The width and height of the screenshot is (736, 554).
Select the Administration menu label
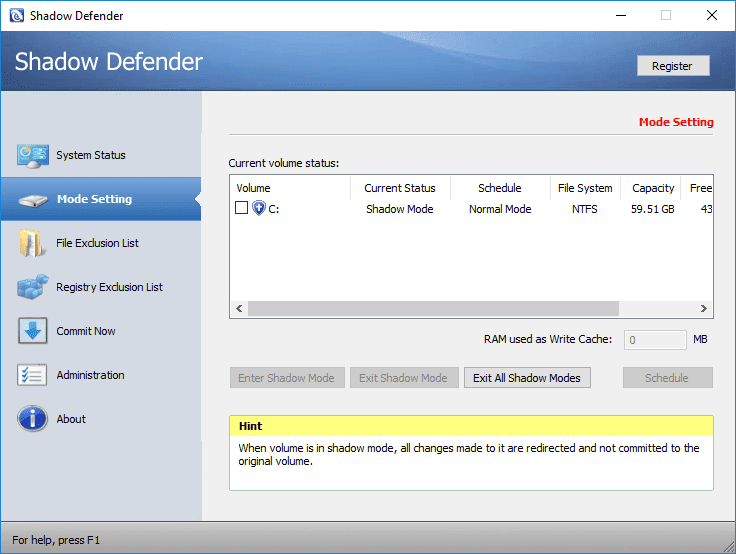coord(91,375)
